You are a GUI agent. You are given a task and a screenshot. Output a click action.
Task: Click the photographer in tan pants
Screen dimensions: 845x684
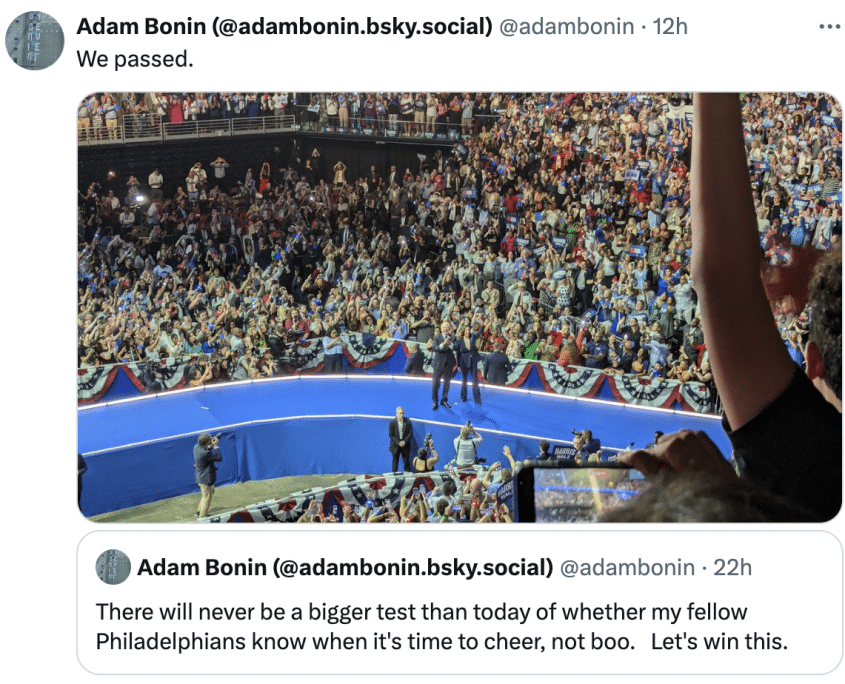click(x=207, y=473)
